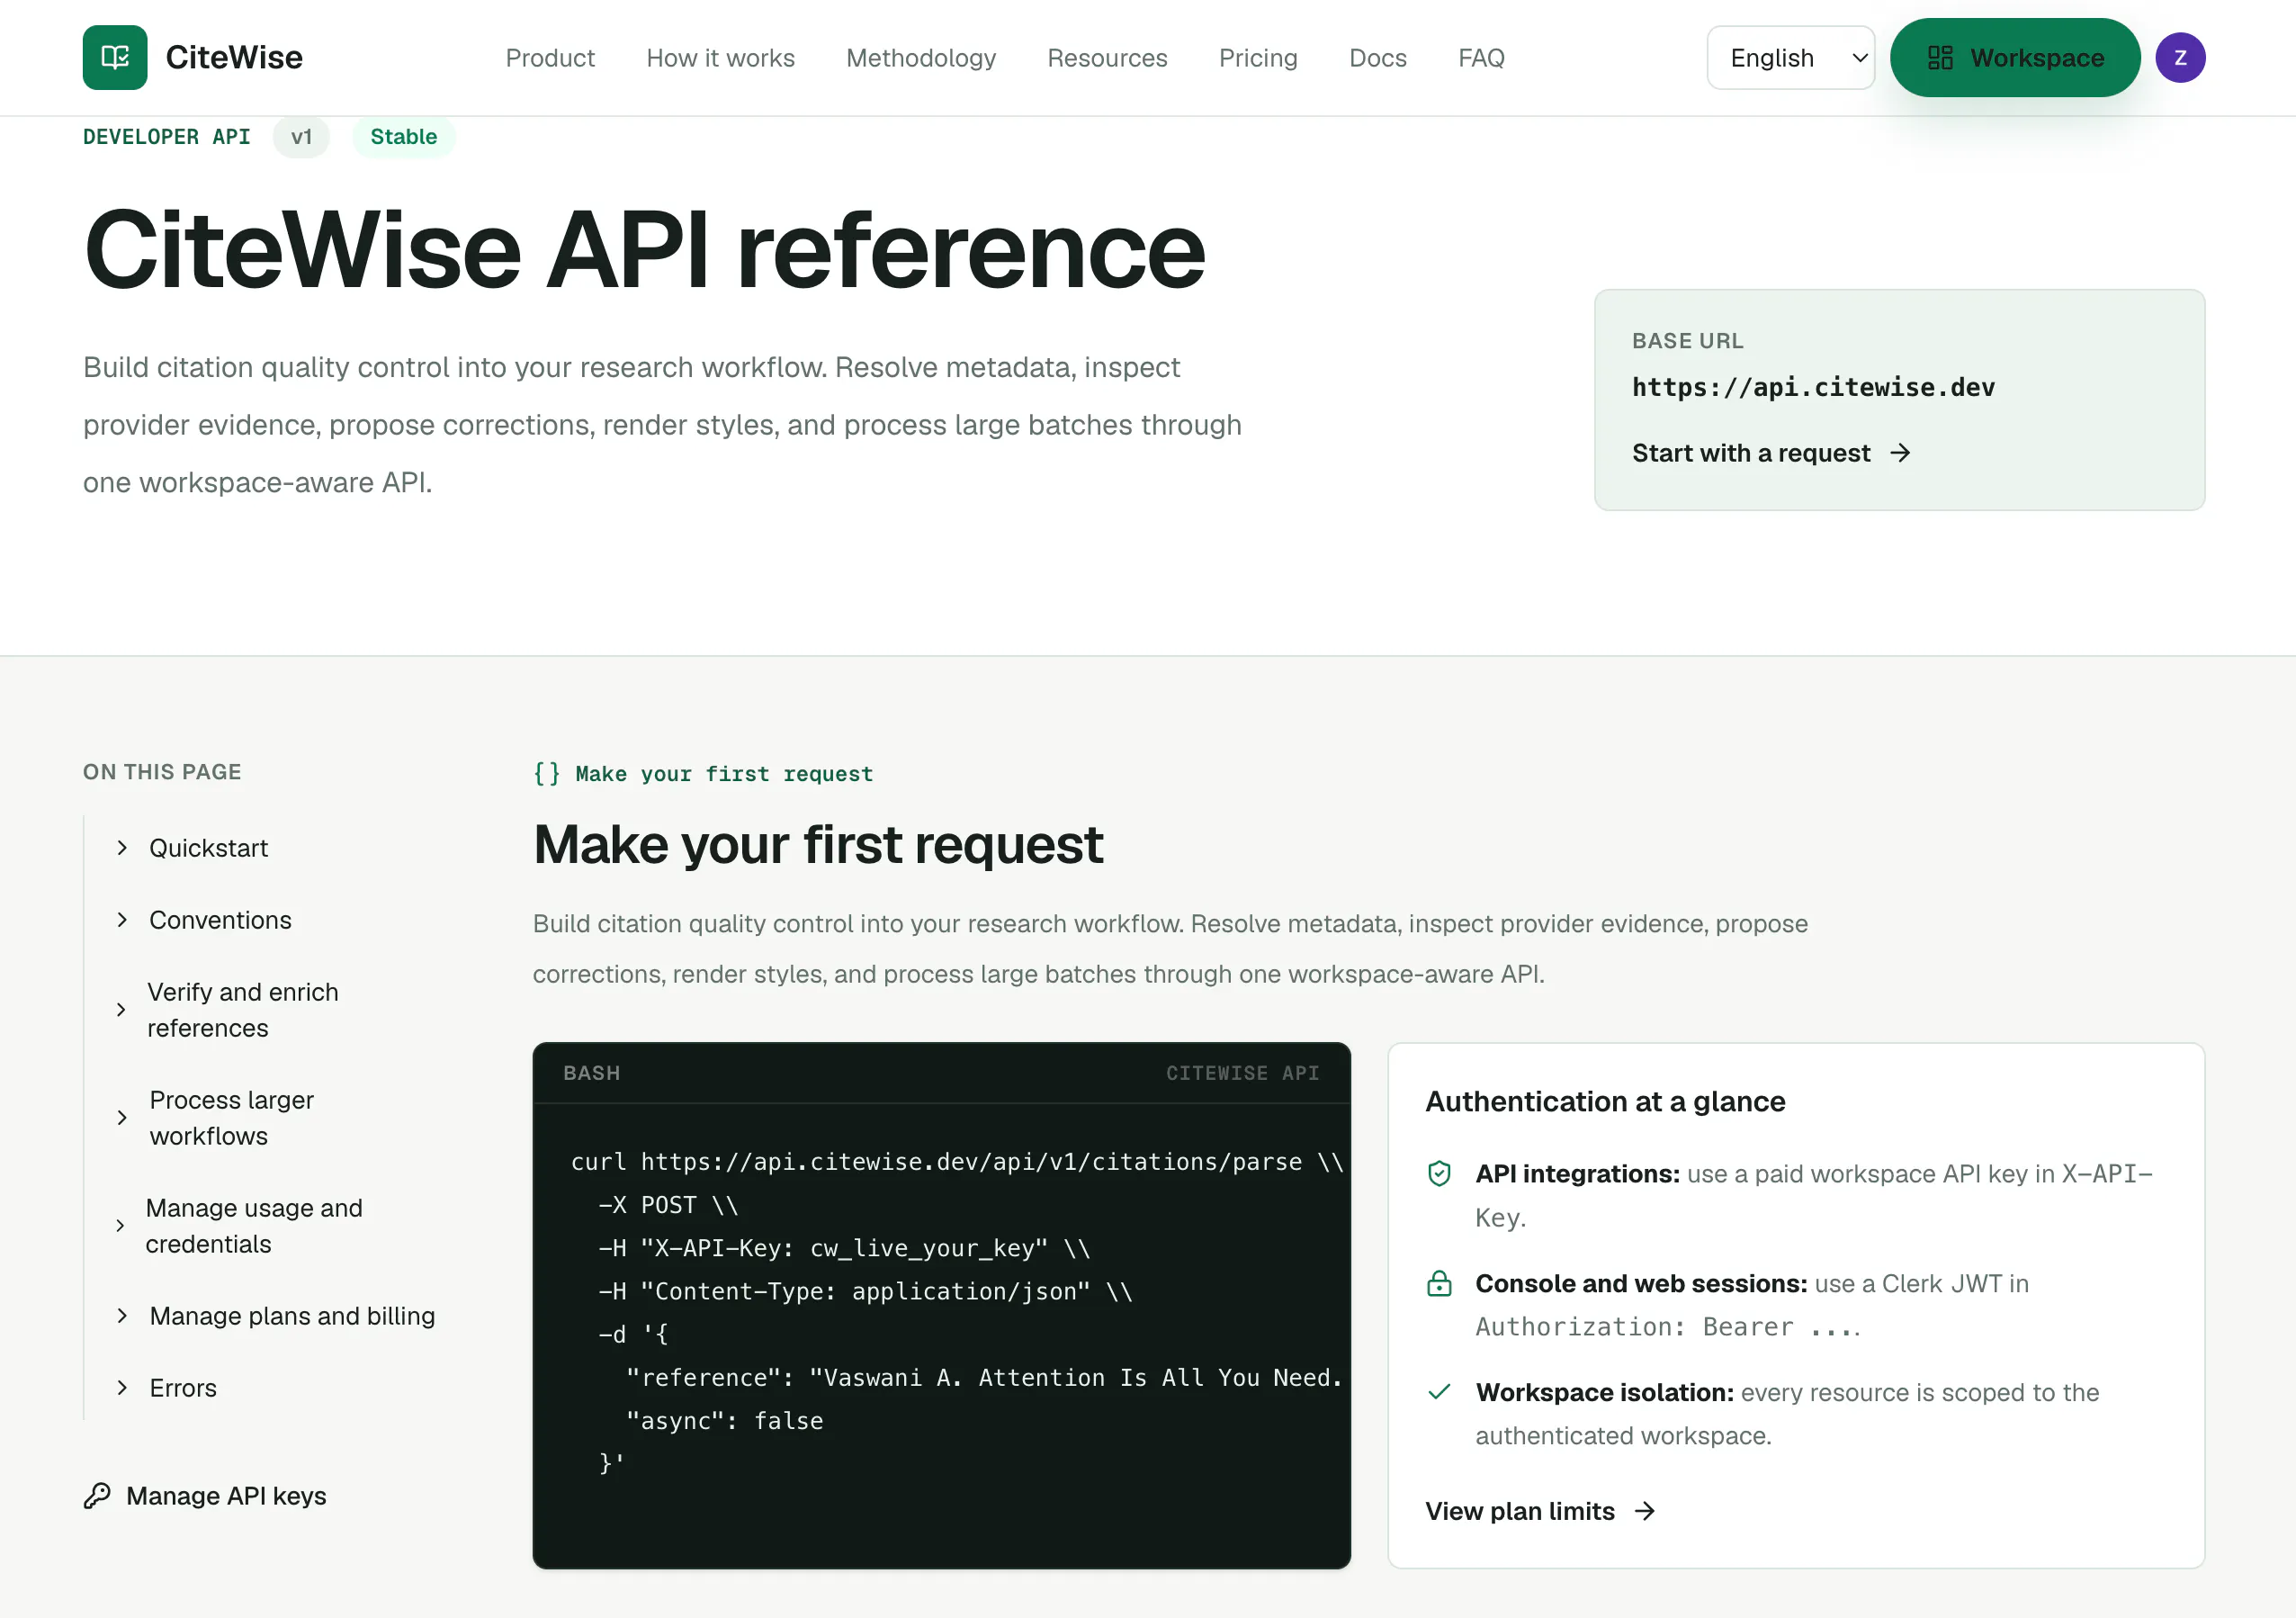
Task: Expand the Process larger workflows chevron
Action: point(122,1119)
